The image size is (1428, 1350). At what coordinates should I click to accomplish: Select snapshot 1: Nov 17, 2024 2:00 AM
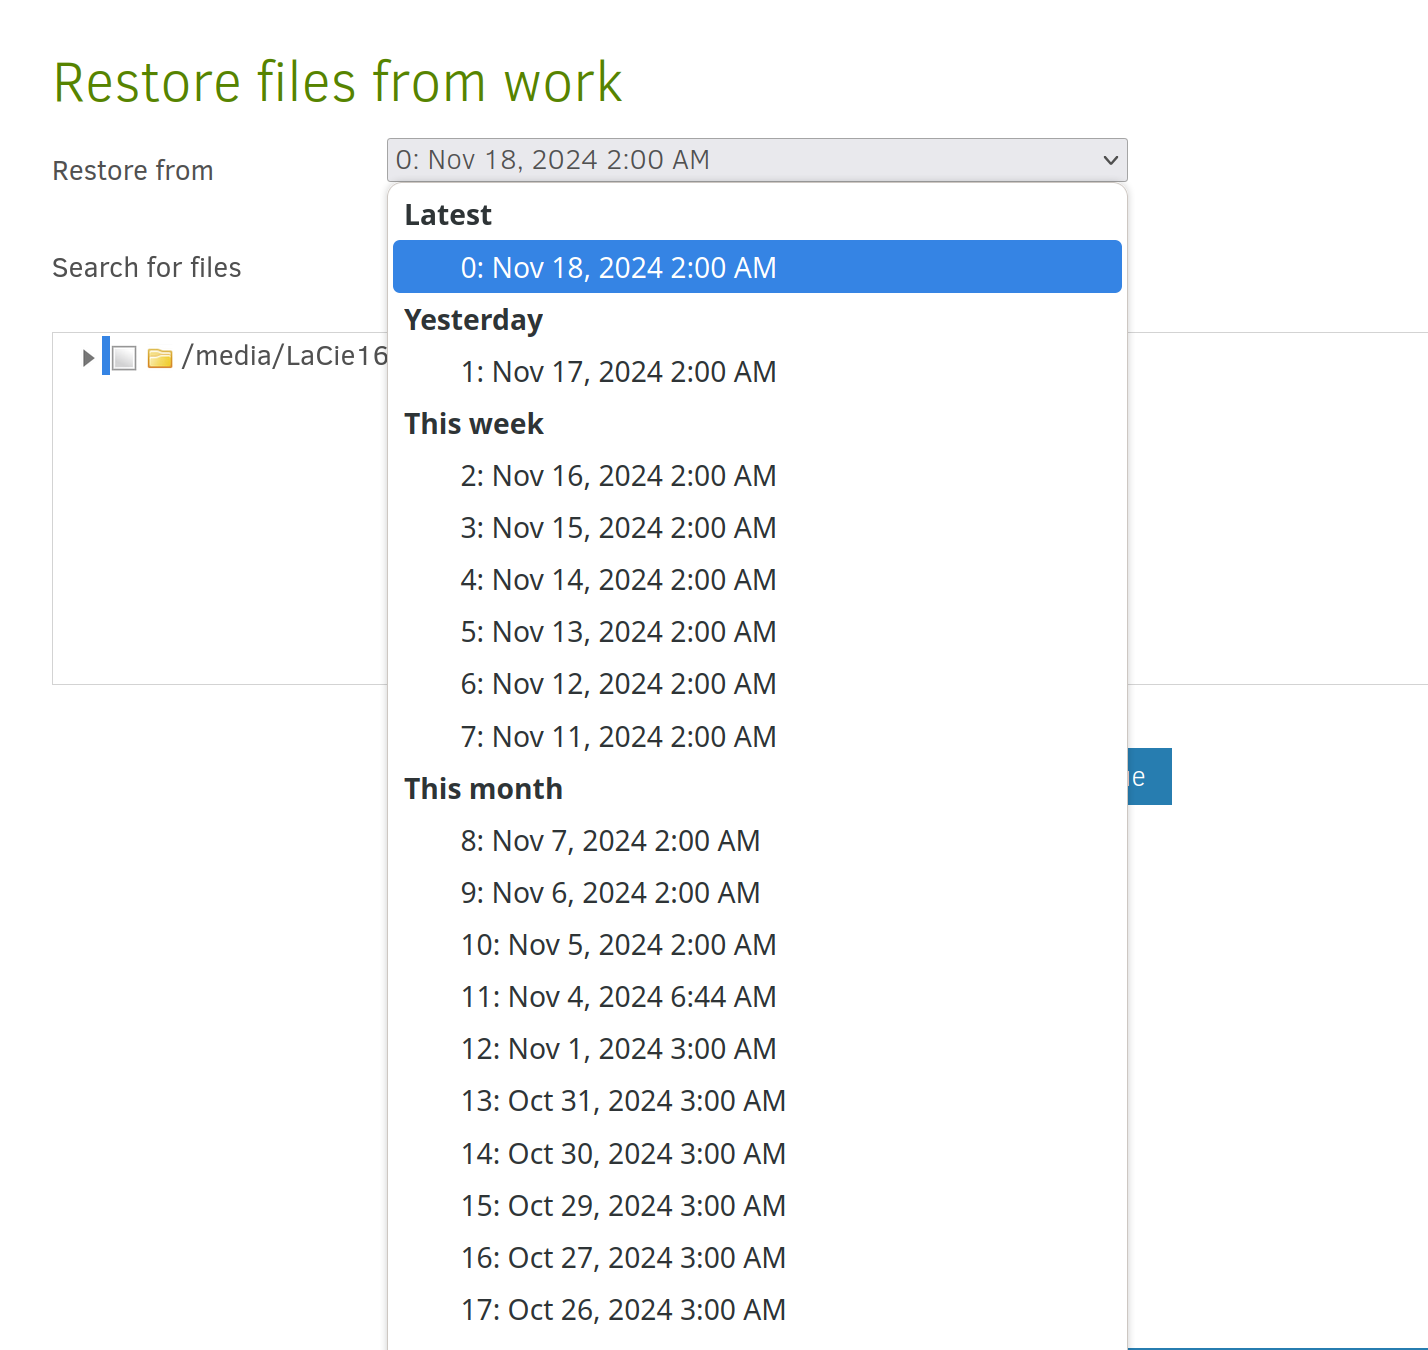(x=617, y=371)
